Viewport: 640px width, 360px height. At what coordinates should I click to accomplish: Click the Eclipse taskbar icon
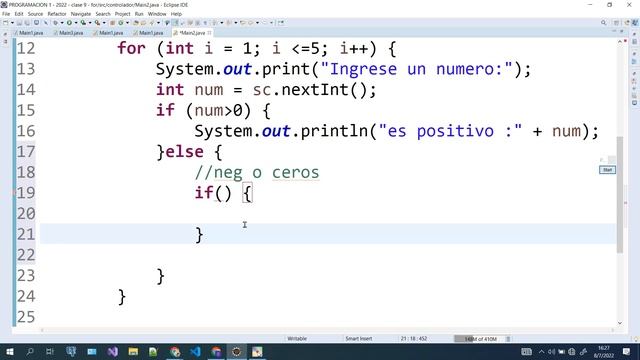236,351
